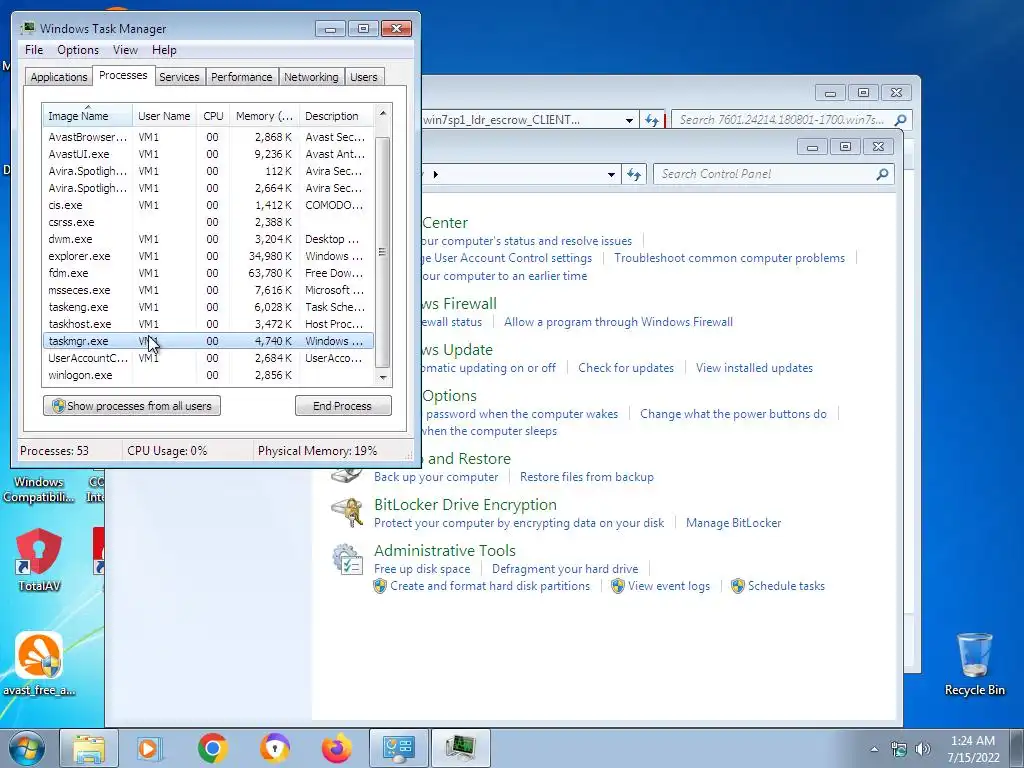Open Allow a program through Windows Firewall
Screen dimensions: 1024x768
coord(618,322)
